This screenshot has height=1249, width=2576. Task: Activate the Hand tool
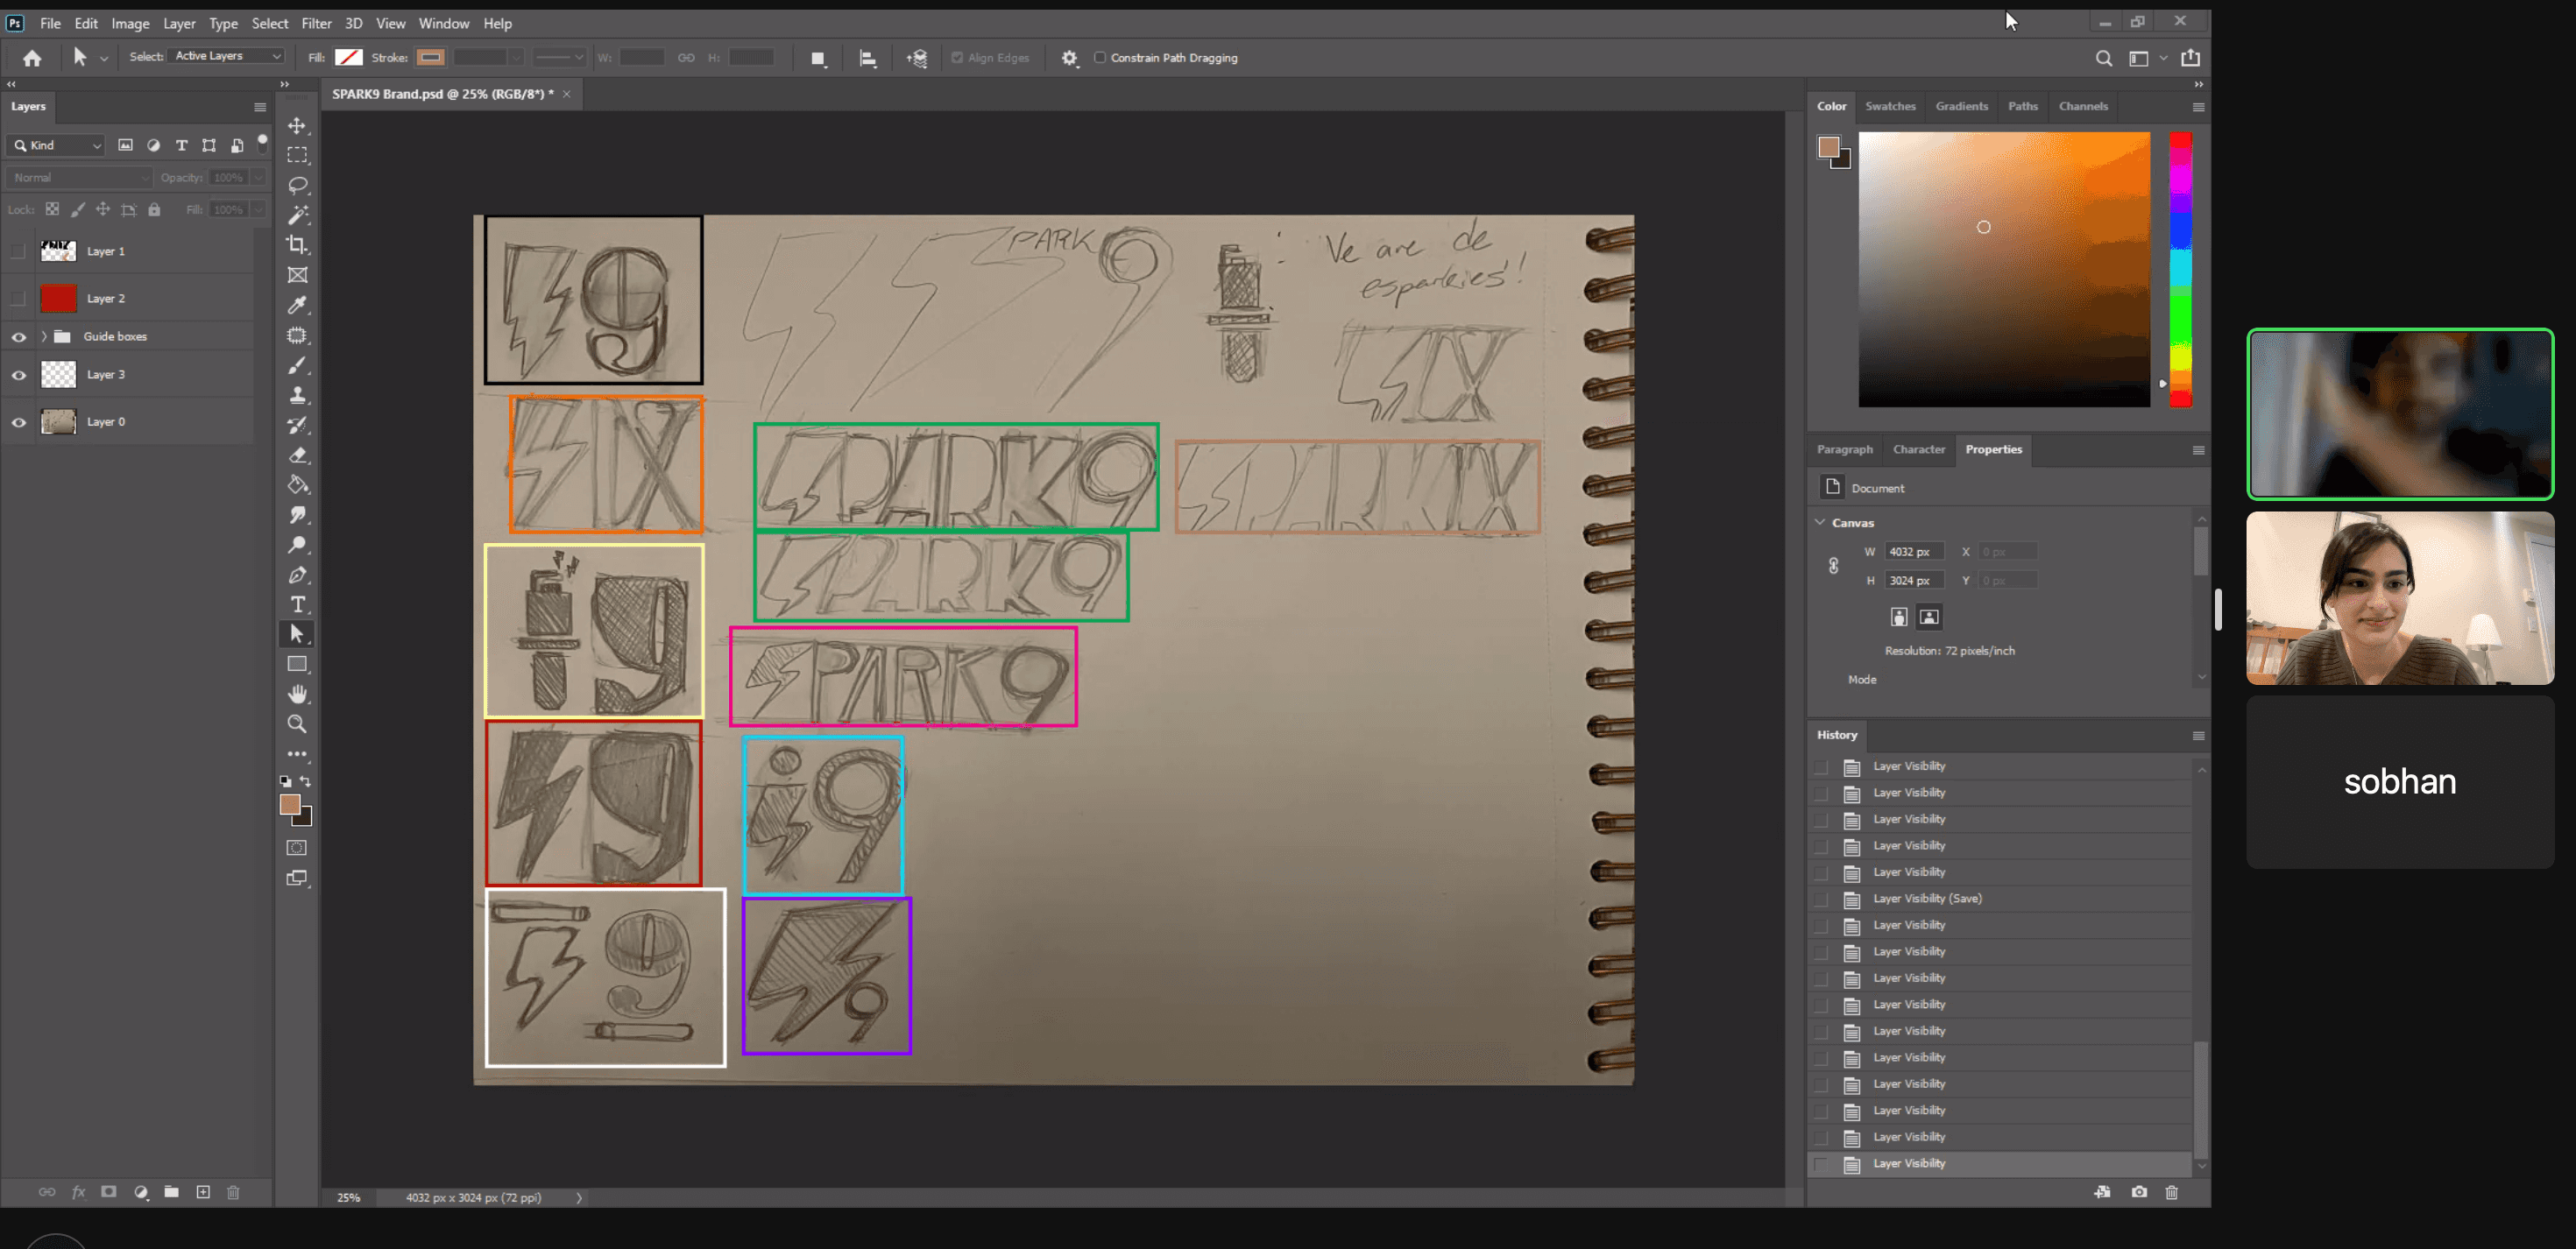point(297,694)
